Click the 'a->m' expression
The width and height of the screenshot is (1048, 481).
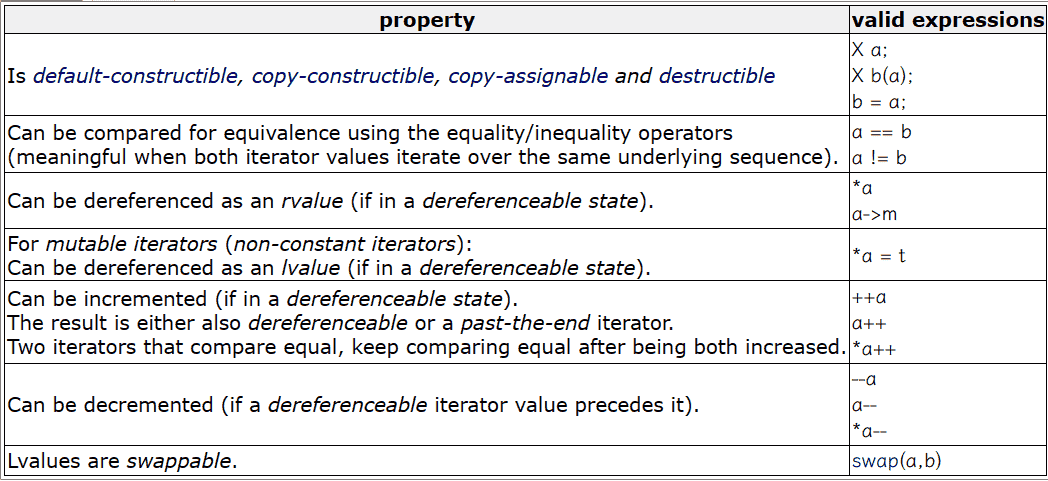[x=874, y=214]
